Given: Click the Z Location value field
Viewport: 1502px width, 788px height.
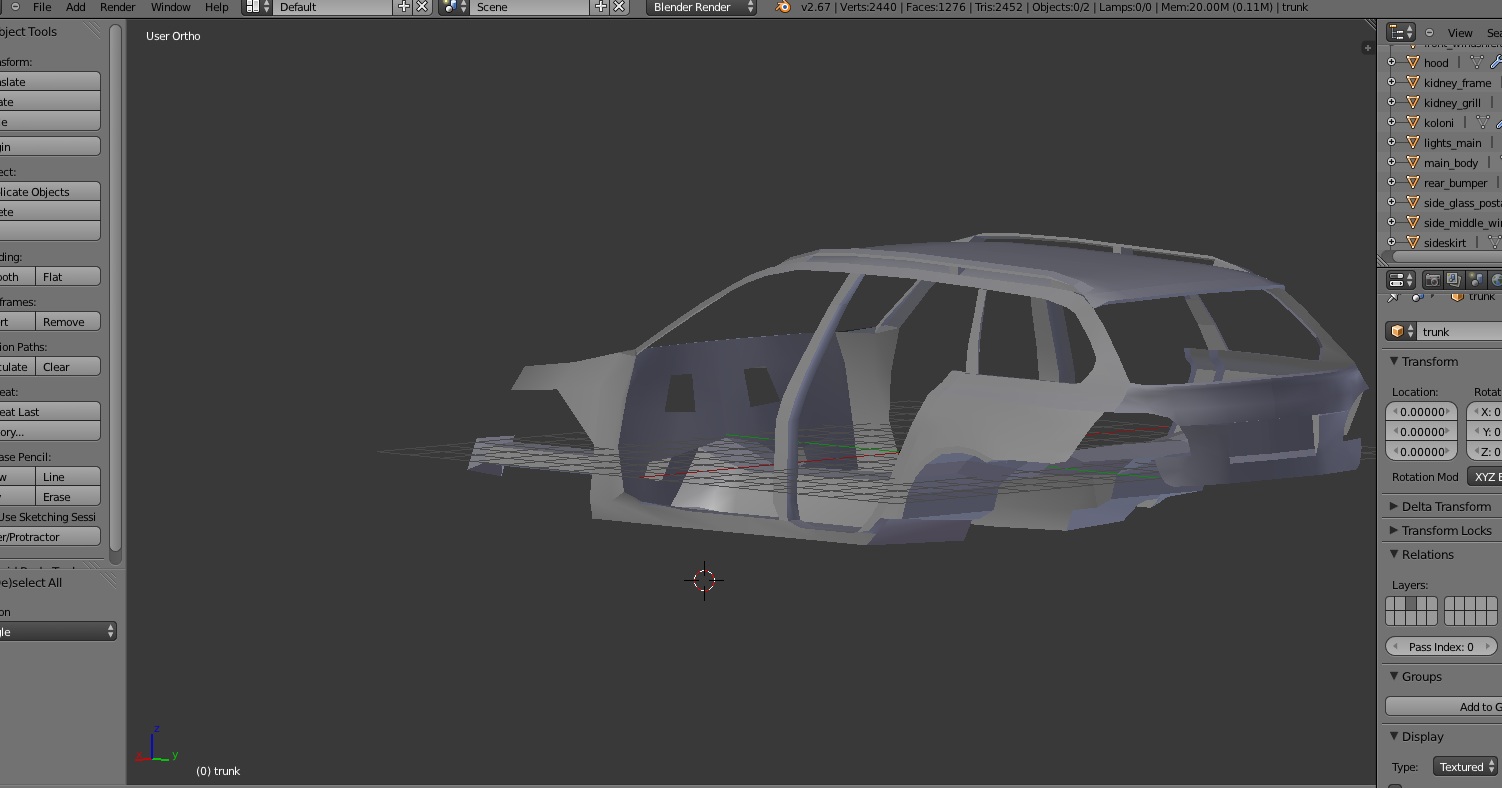Looking at the screenshot, I should pos(1421,451).
